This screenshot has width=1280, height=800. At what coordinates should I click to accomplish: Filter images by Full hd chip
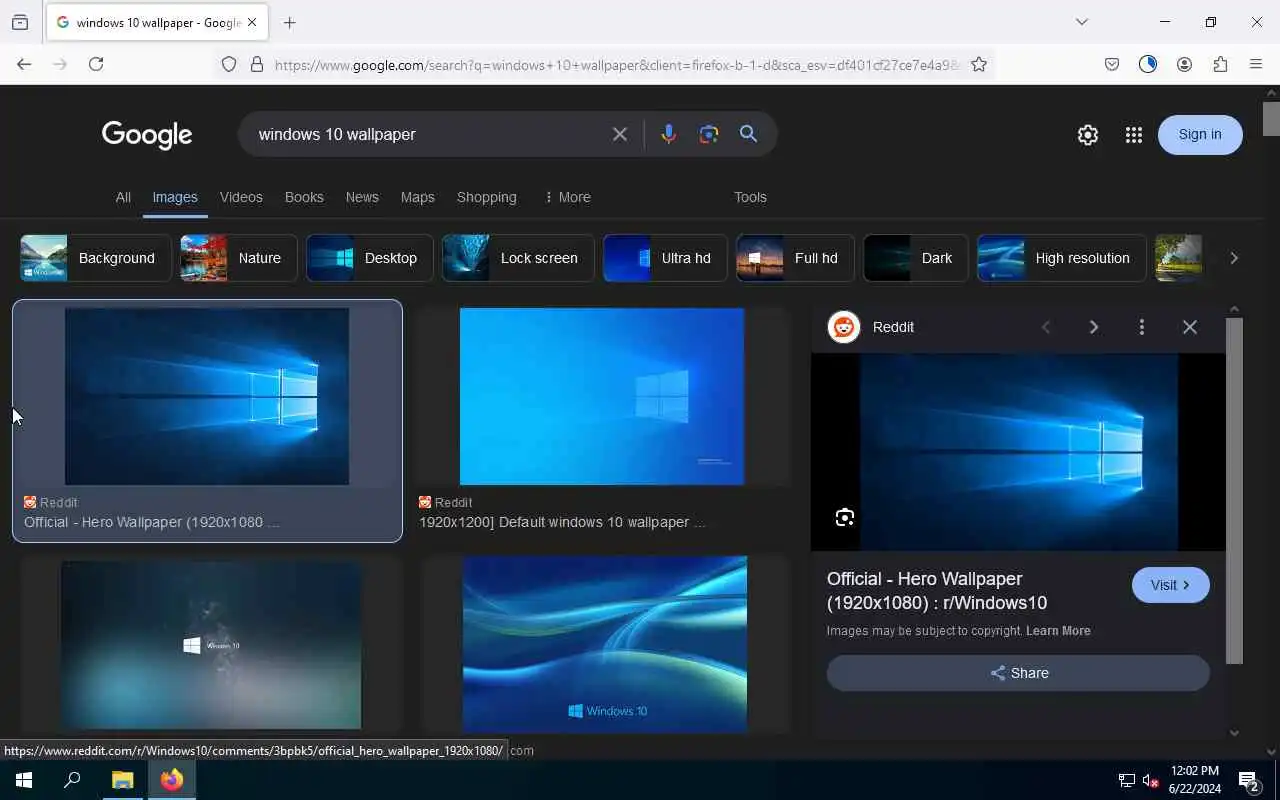[x=795, y=258]
